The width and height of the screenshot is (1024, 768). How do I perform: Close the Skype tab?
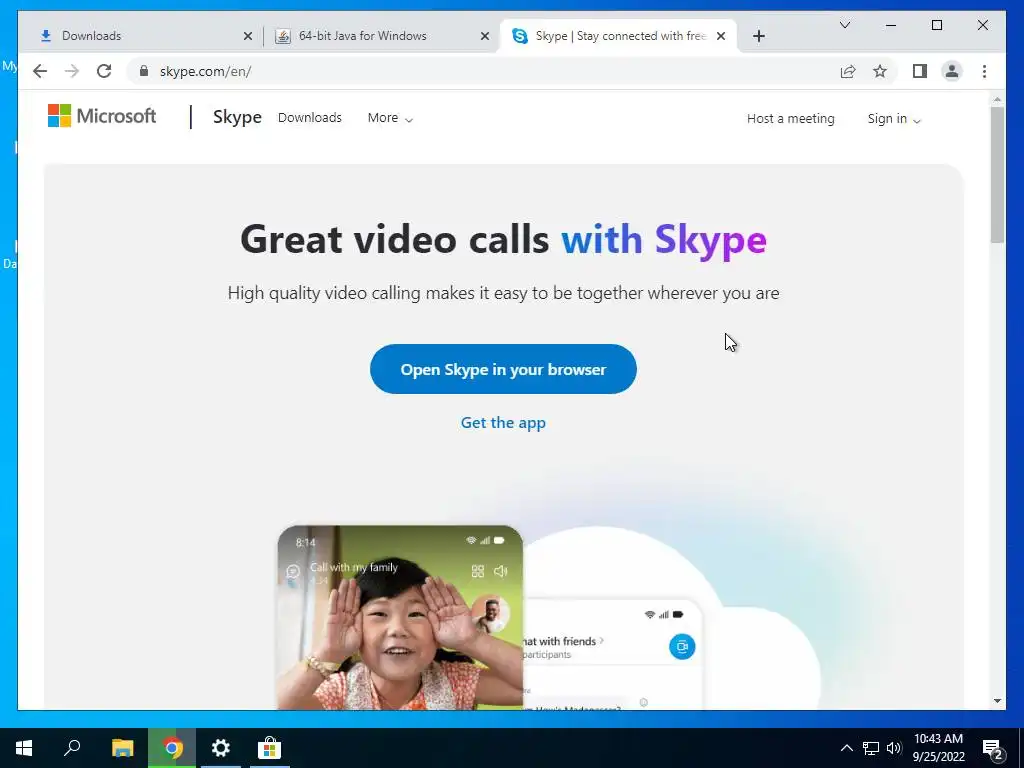click(x=721, y=36)
